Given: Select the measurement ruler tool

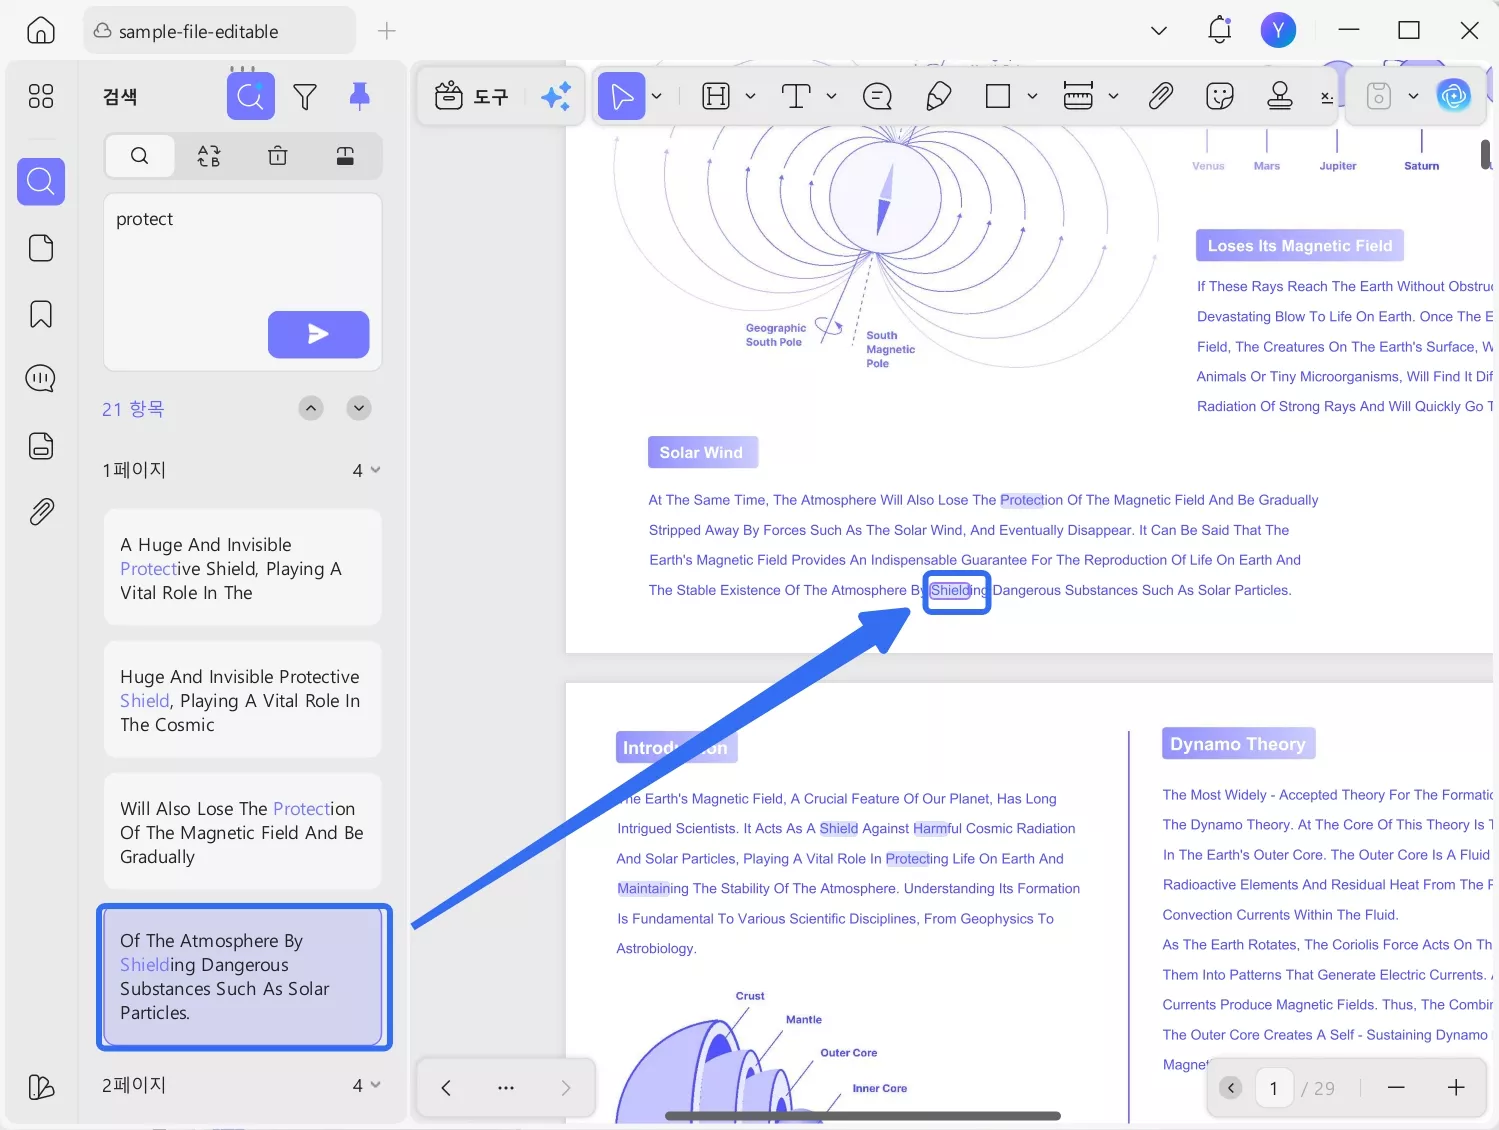Looking at the screenshot, I should 1078,96.
